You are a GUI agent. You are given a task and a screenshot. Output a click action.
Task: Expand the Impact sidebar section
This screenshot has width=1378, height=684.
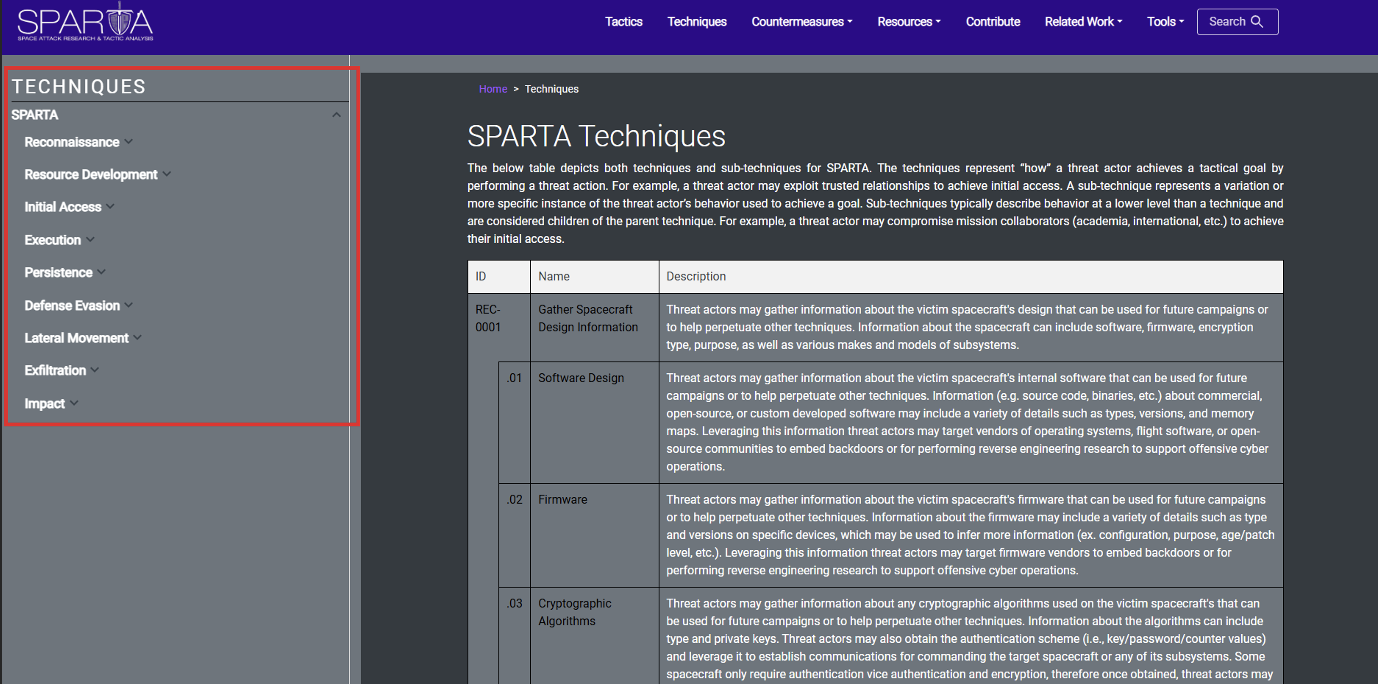(52, 403)
